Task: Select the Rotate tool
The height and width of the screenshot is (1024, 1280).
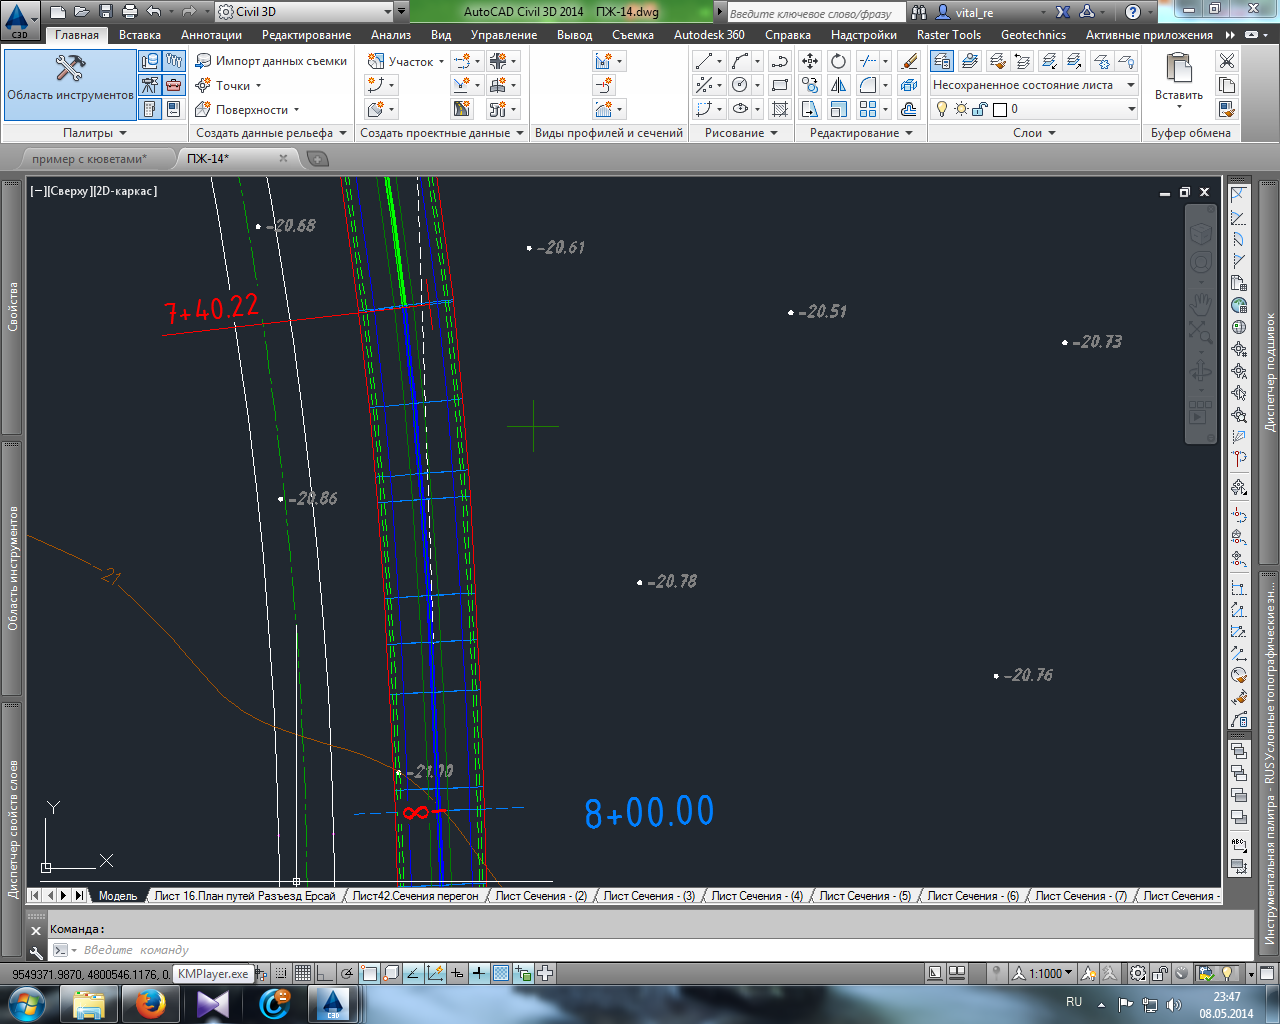Action: click(x=838, y=61)
